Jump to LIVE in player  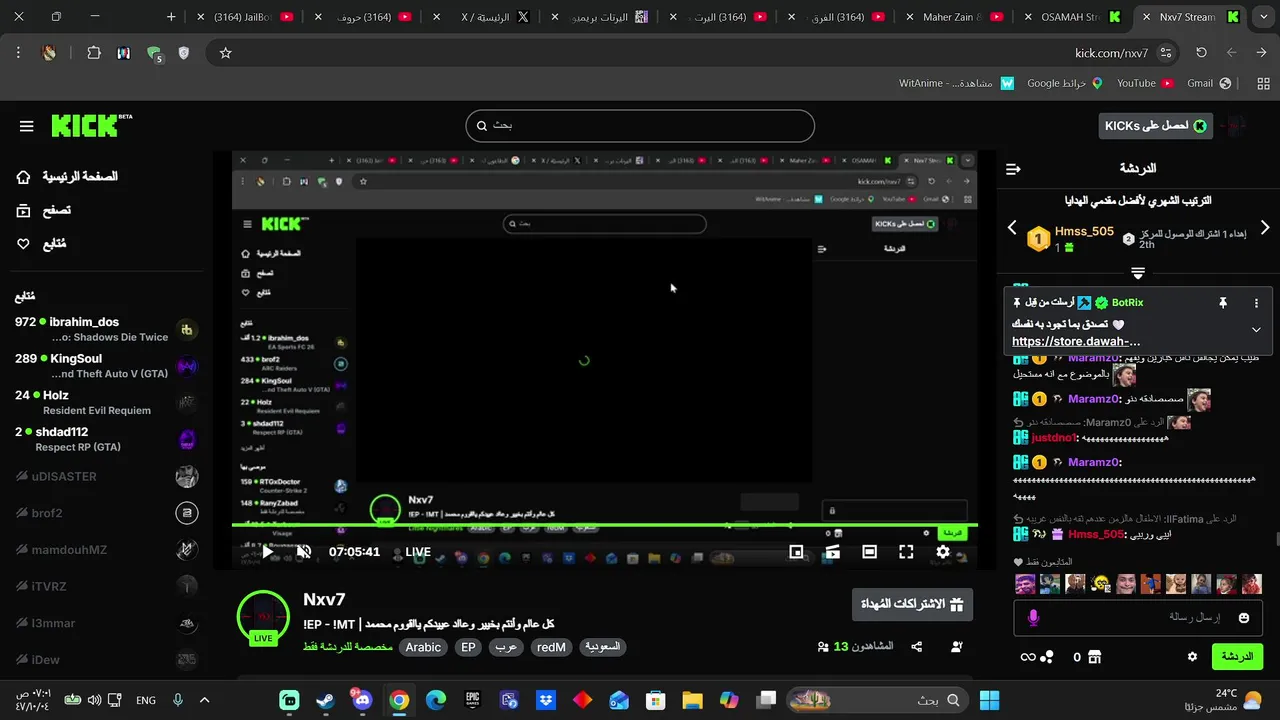pyautogui.click(x=412, y=552)
